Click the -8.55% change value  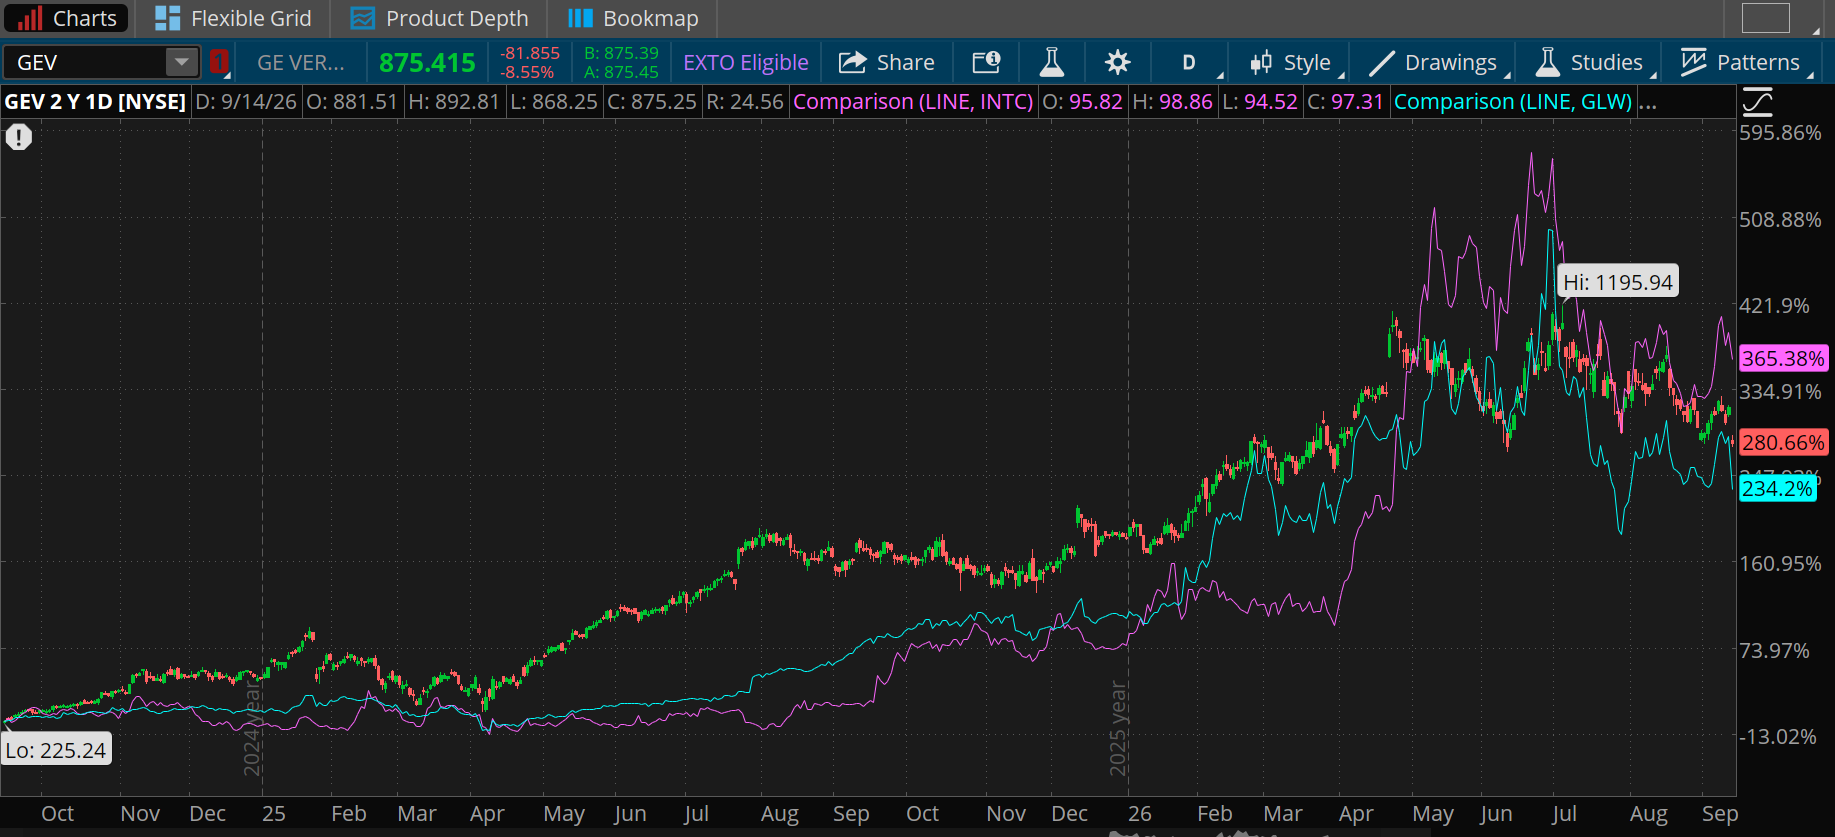click(x=528, y=72)
